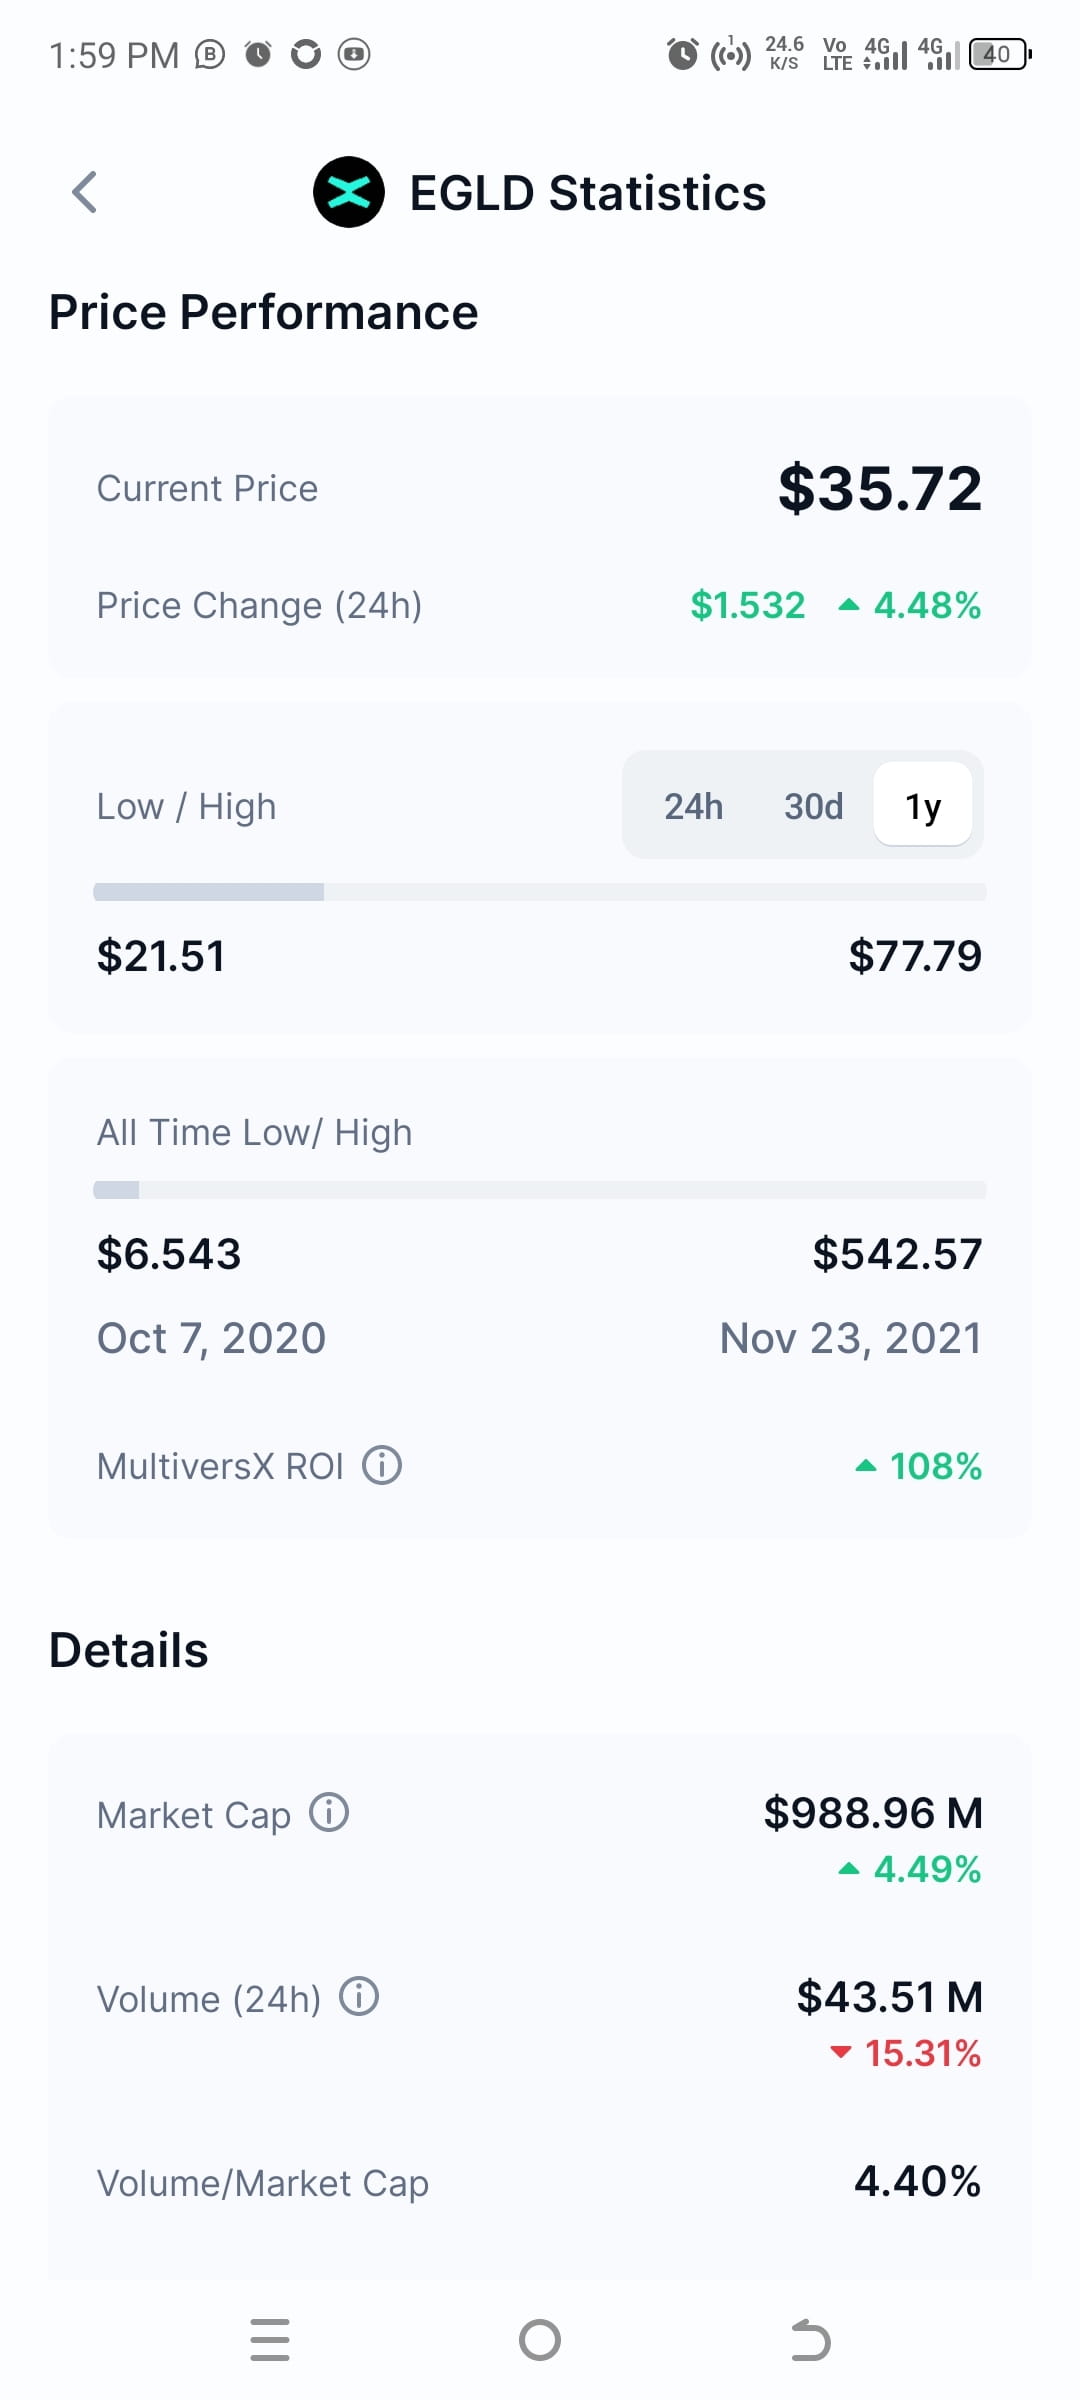Image resolution: width=1080 pixels, height=2400 pixels.
Task: Open Volume (24h) info icon
Action: [x=359, y=1996]
